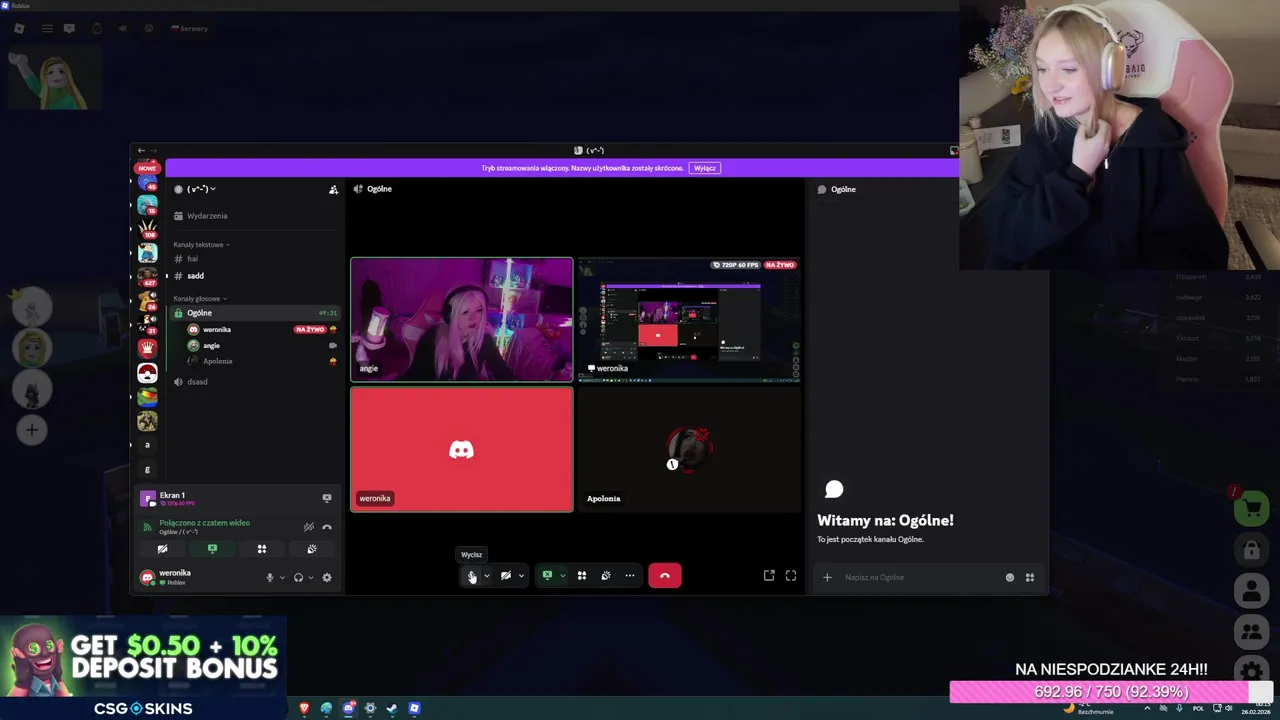Pop out the call window
This screenshot has width=1280, height=720.
[x=769, y=576]
